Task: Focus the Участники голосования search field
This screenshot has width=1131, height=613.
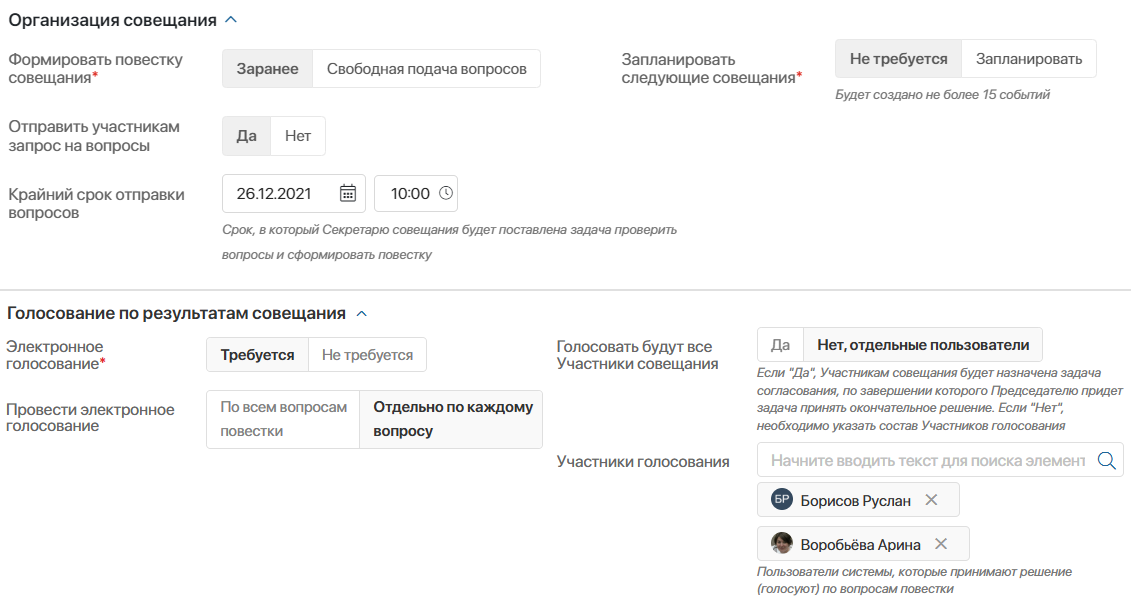Action: coord(941,460)
